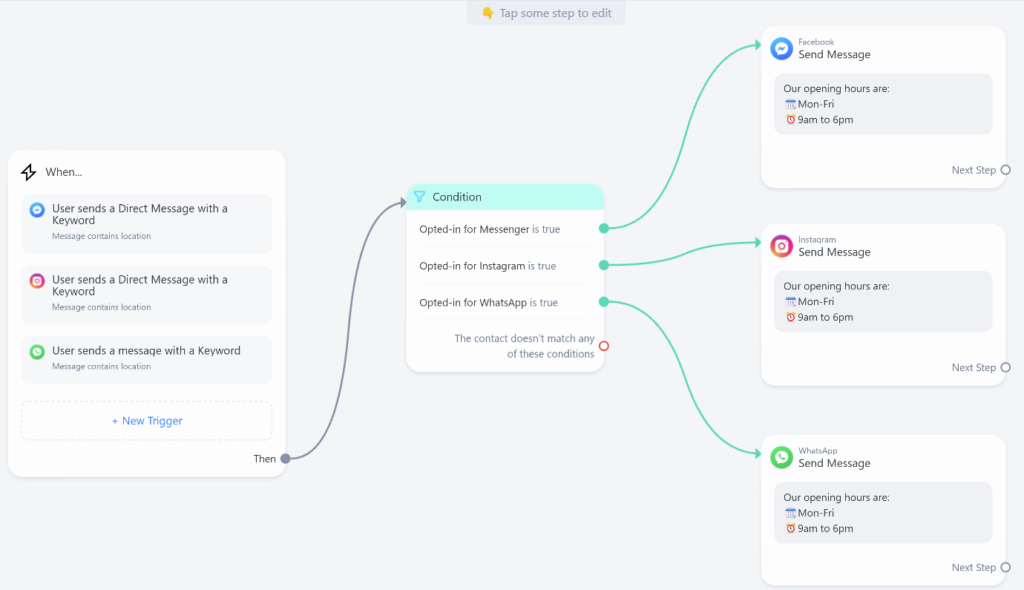The image size is (1024, 590).
Task: Click the alarm clock emoji in Instagram message
Action: 790,317
